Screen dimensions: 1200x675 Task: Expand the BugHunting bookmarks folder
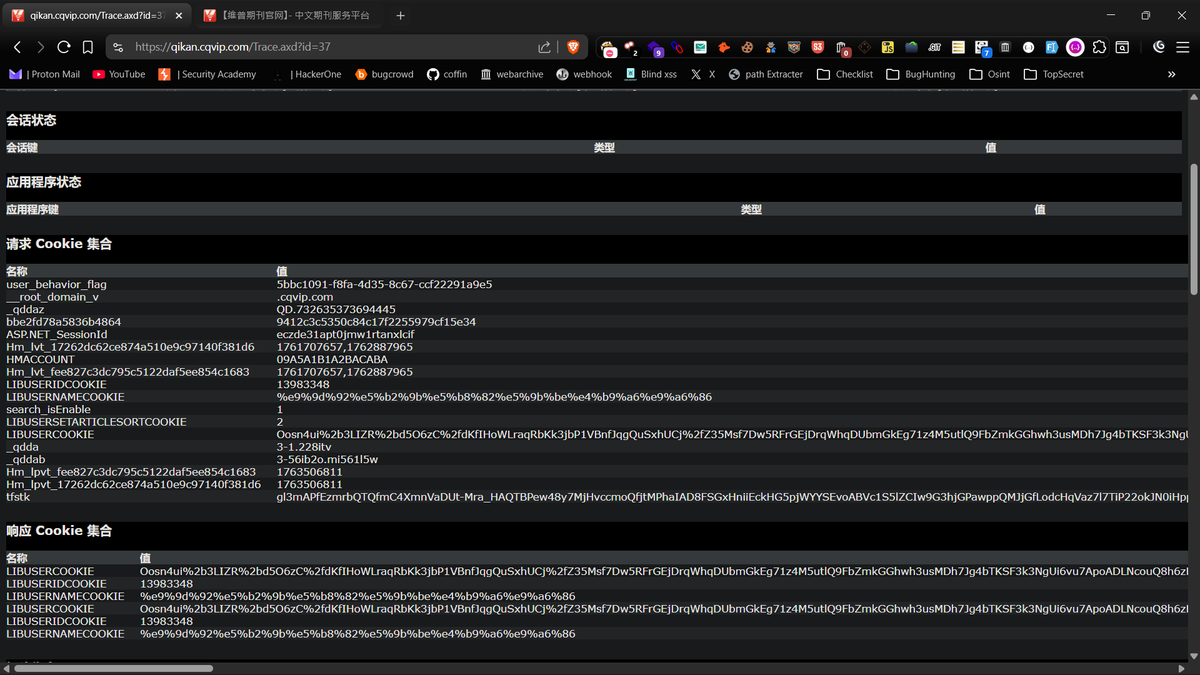920,74
